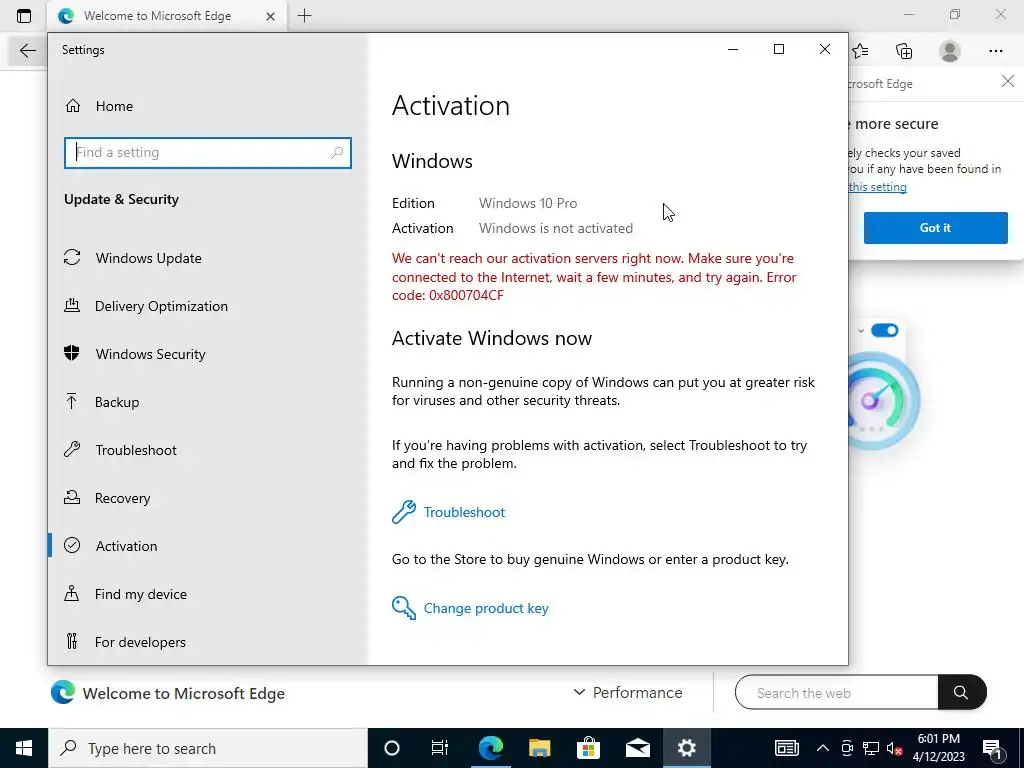Click Change product key link
This screenshot has height=768, width=1024.
point(486,608)
